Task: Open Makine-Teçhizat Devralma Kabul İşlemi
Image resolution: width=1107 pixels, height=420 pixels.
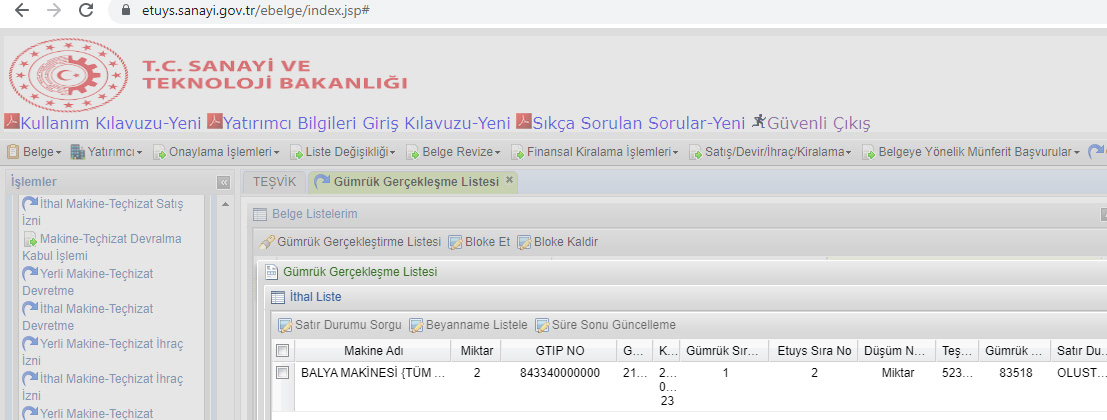Action: (102, 247)
